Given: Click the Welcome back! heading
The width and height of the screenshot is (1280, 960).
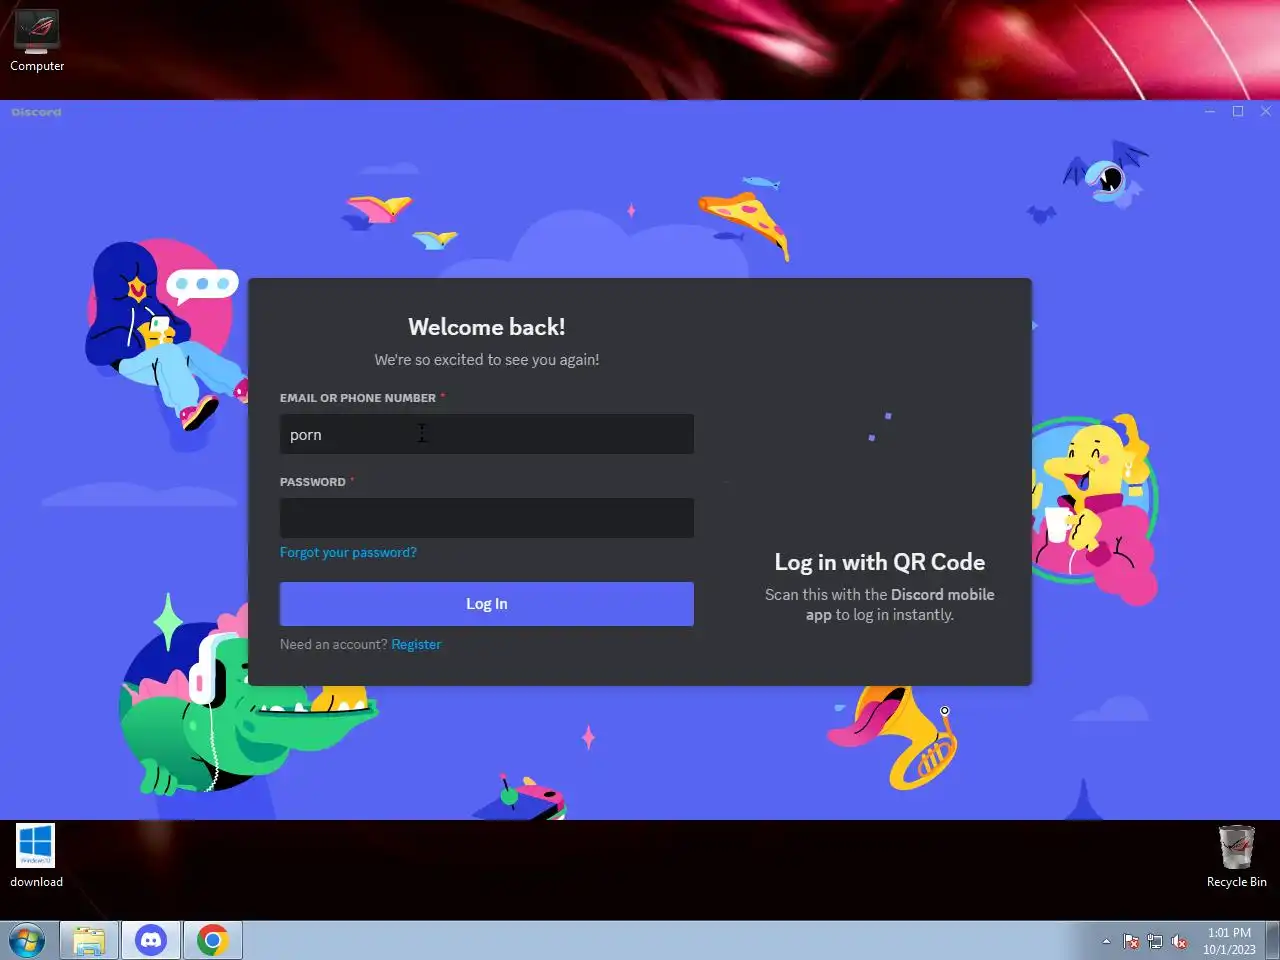Looking at the screenshot, I should pyautogui.click(x=487, y=327).
